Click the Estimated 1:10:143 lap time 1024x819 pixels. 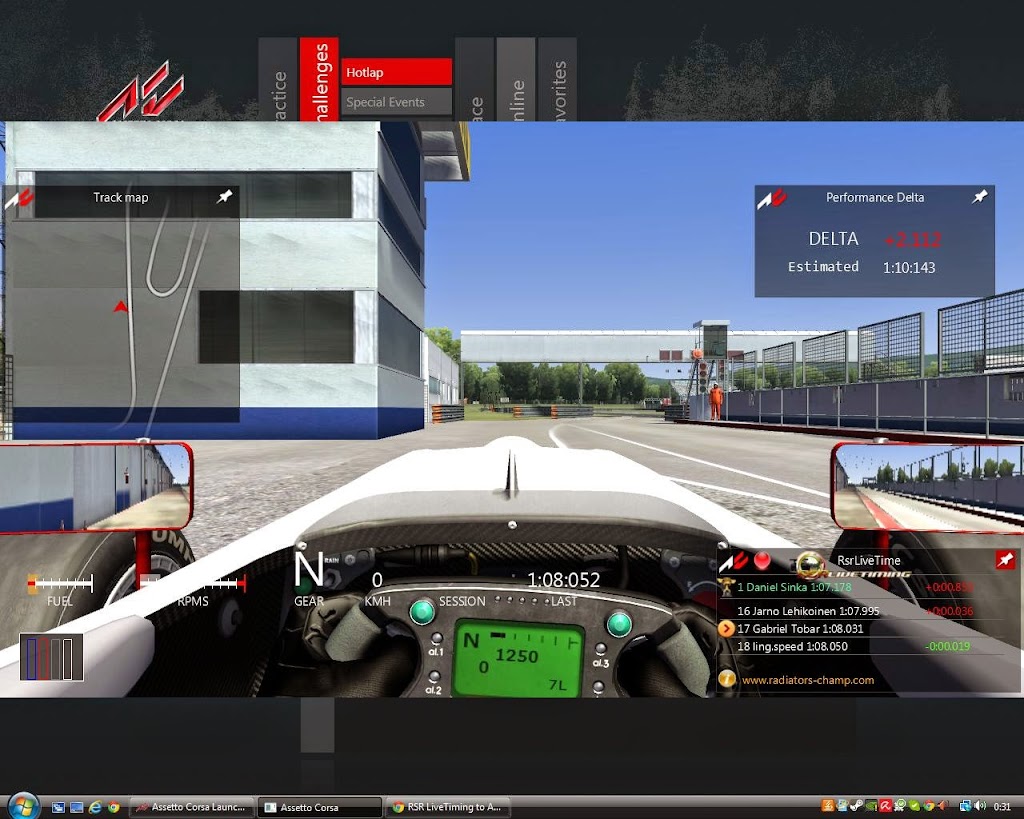pos(909,267)
